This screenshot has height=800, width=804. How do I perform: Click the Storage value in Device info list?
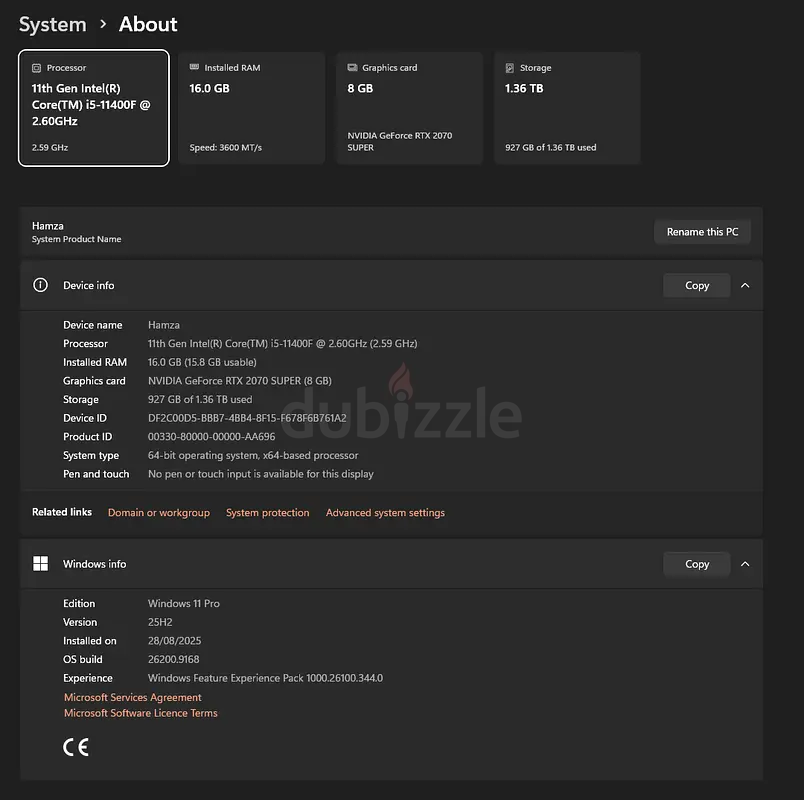(x=200, y=399)
